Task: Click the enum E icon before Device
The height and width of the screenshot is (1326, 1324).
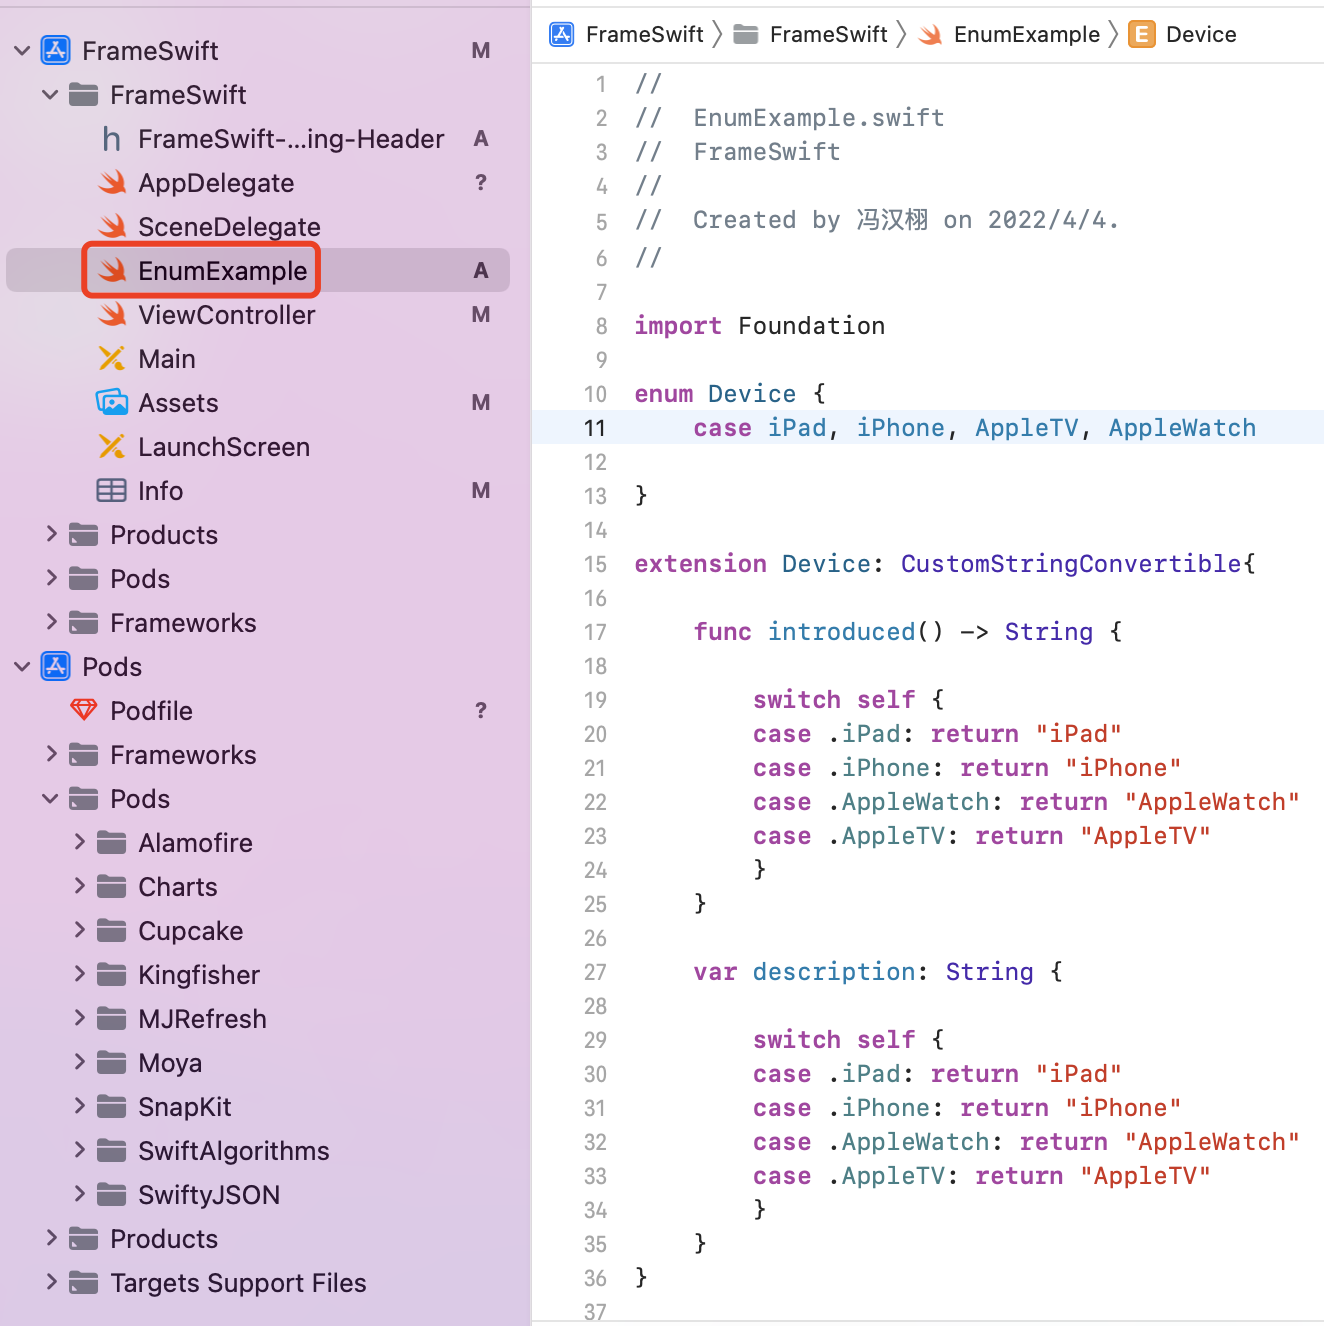Action: coord(1141,35)
